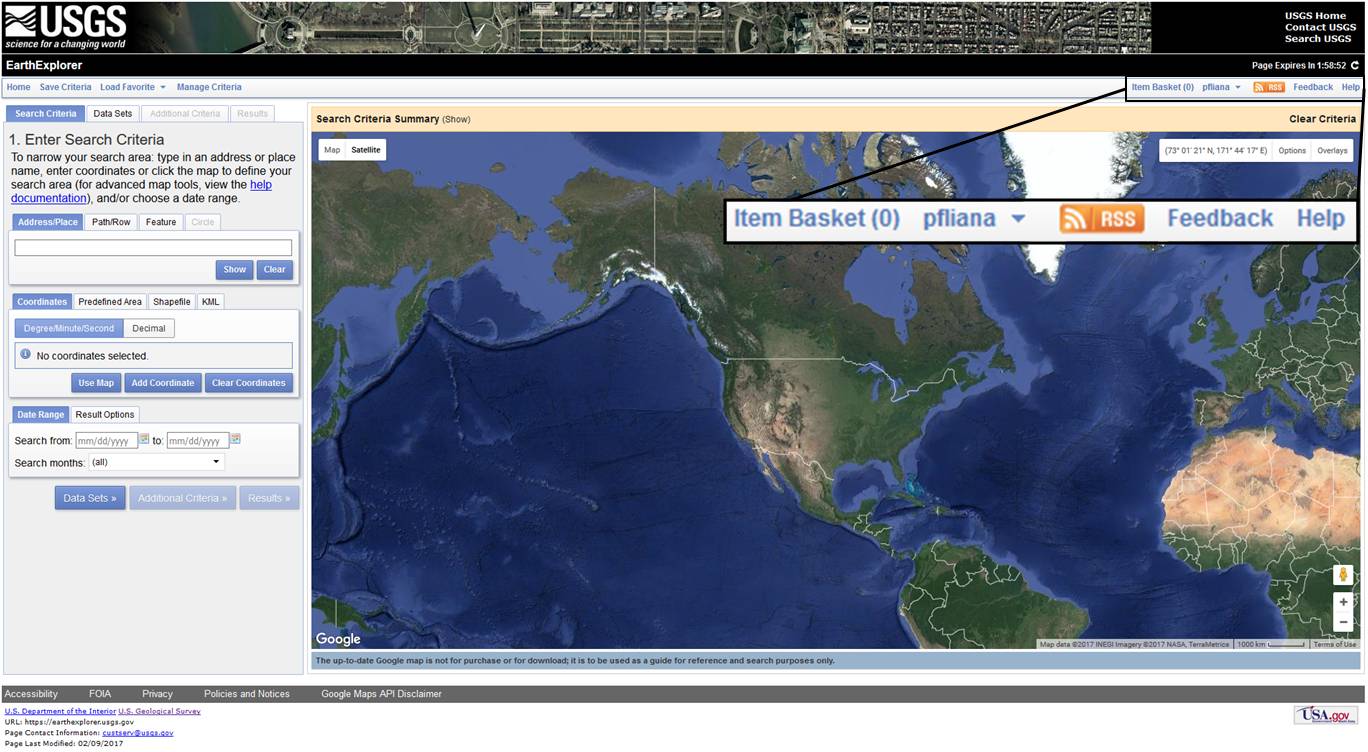Click the RSS feed icon

1268,87
